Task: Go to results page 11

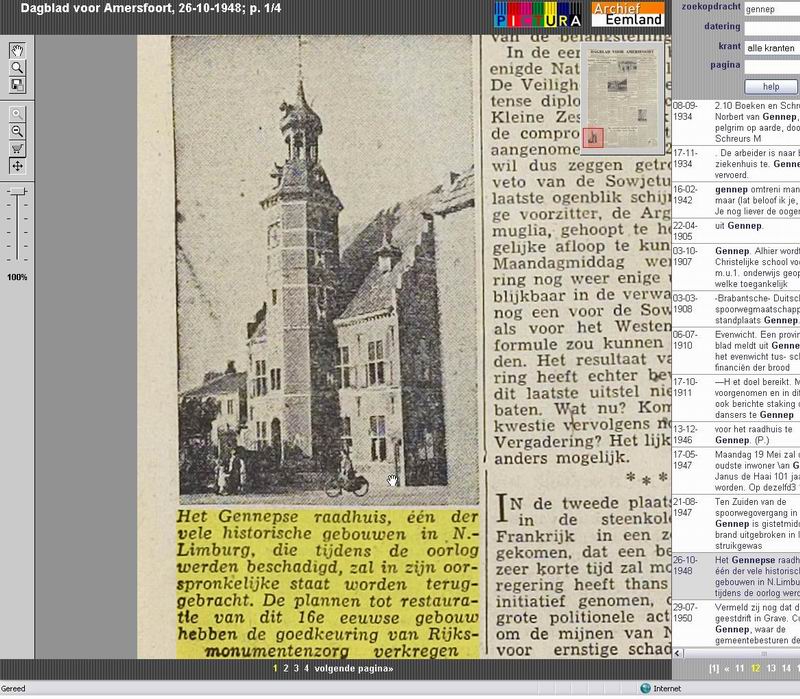Action: click(x=740, y=668)
